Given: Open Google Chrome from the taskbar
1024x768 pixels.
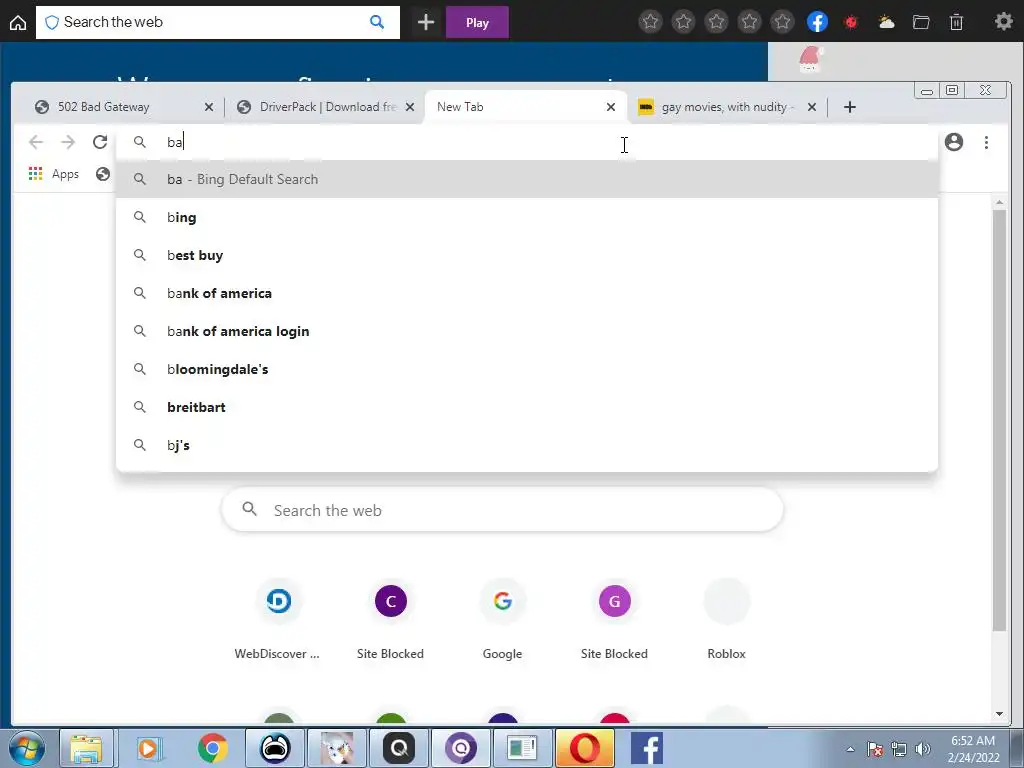Looking at the screenshot, I should click(212, 748).
